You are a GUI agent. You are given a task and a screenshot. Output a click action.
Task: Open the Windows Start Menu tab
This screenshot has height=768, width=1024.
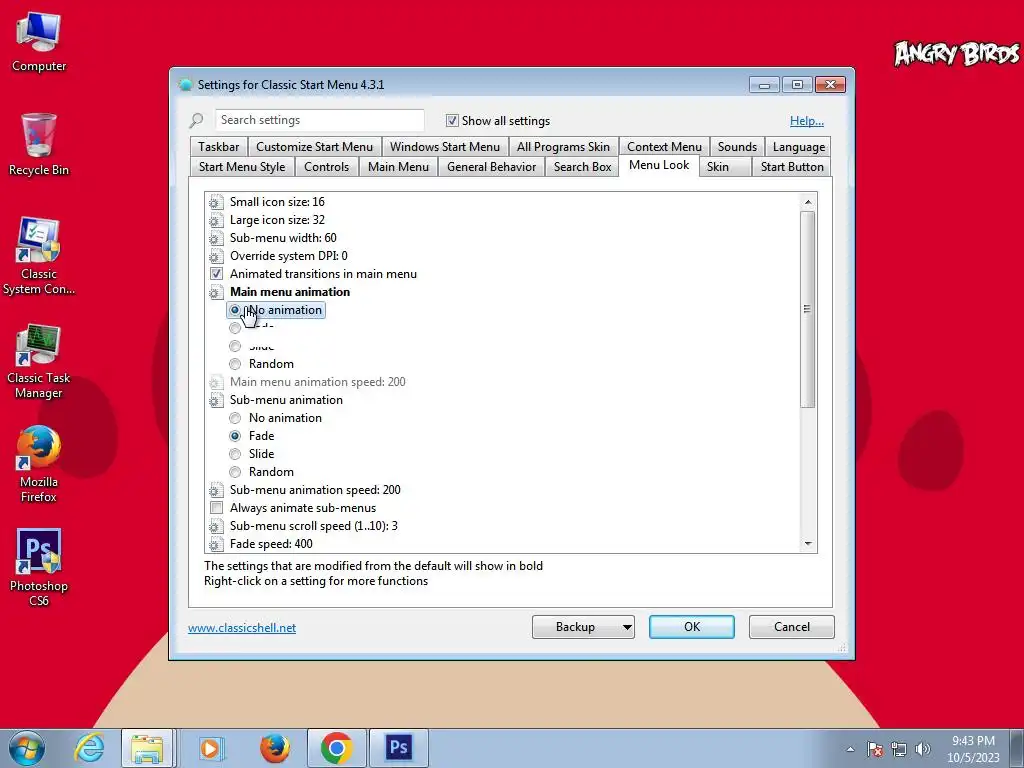pyautogui.click(x=445, y=147)
